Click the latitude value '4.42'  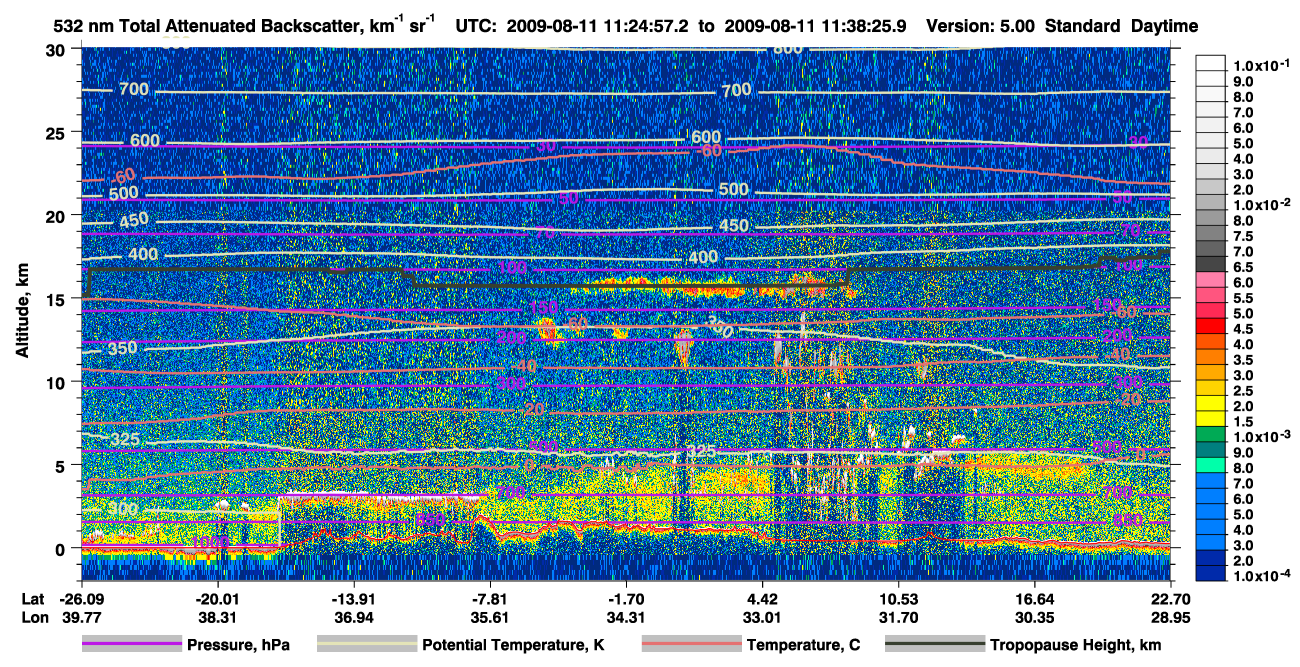pyautogui.click(x=762, y=598)
